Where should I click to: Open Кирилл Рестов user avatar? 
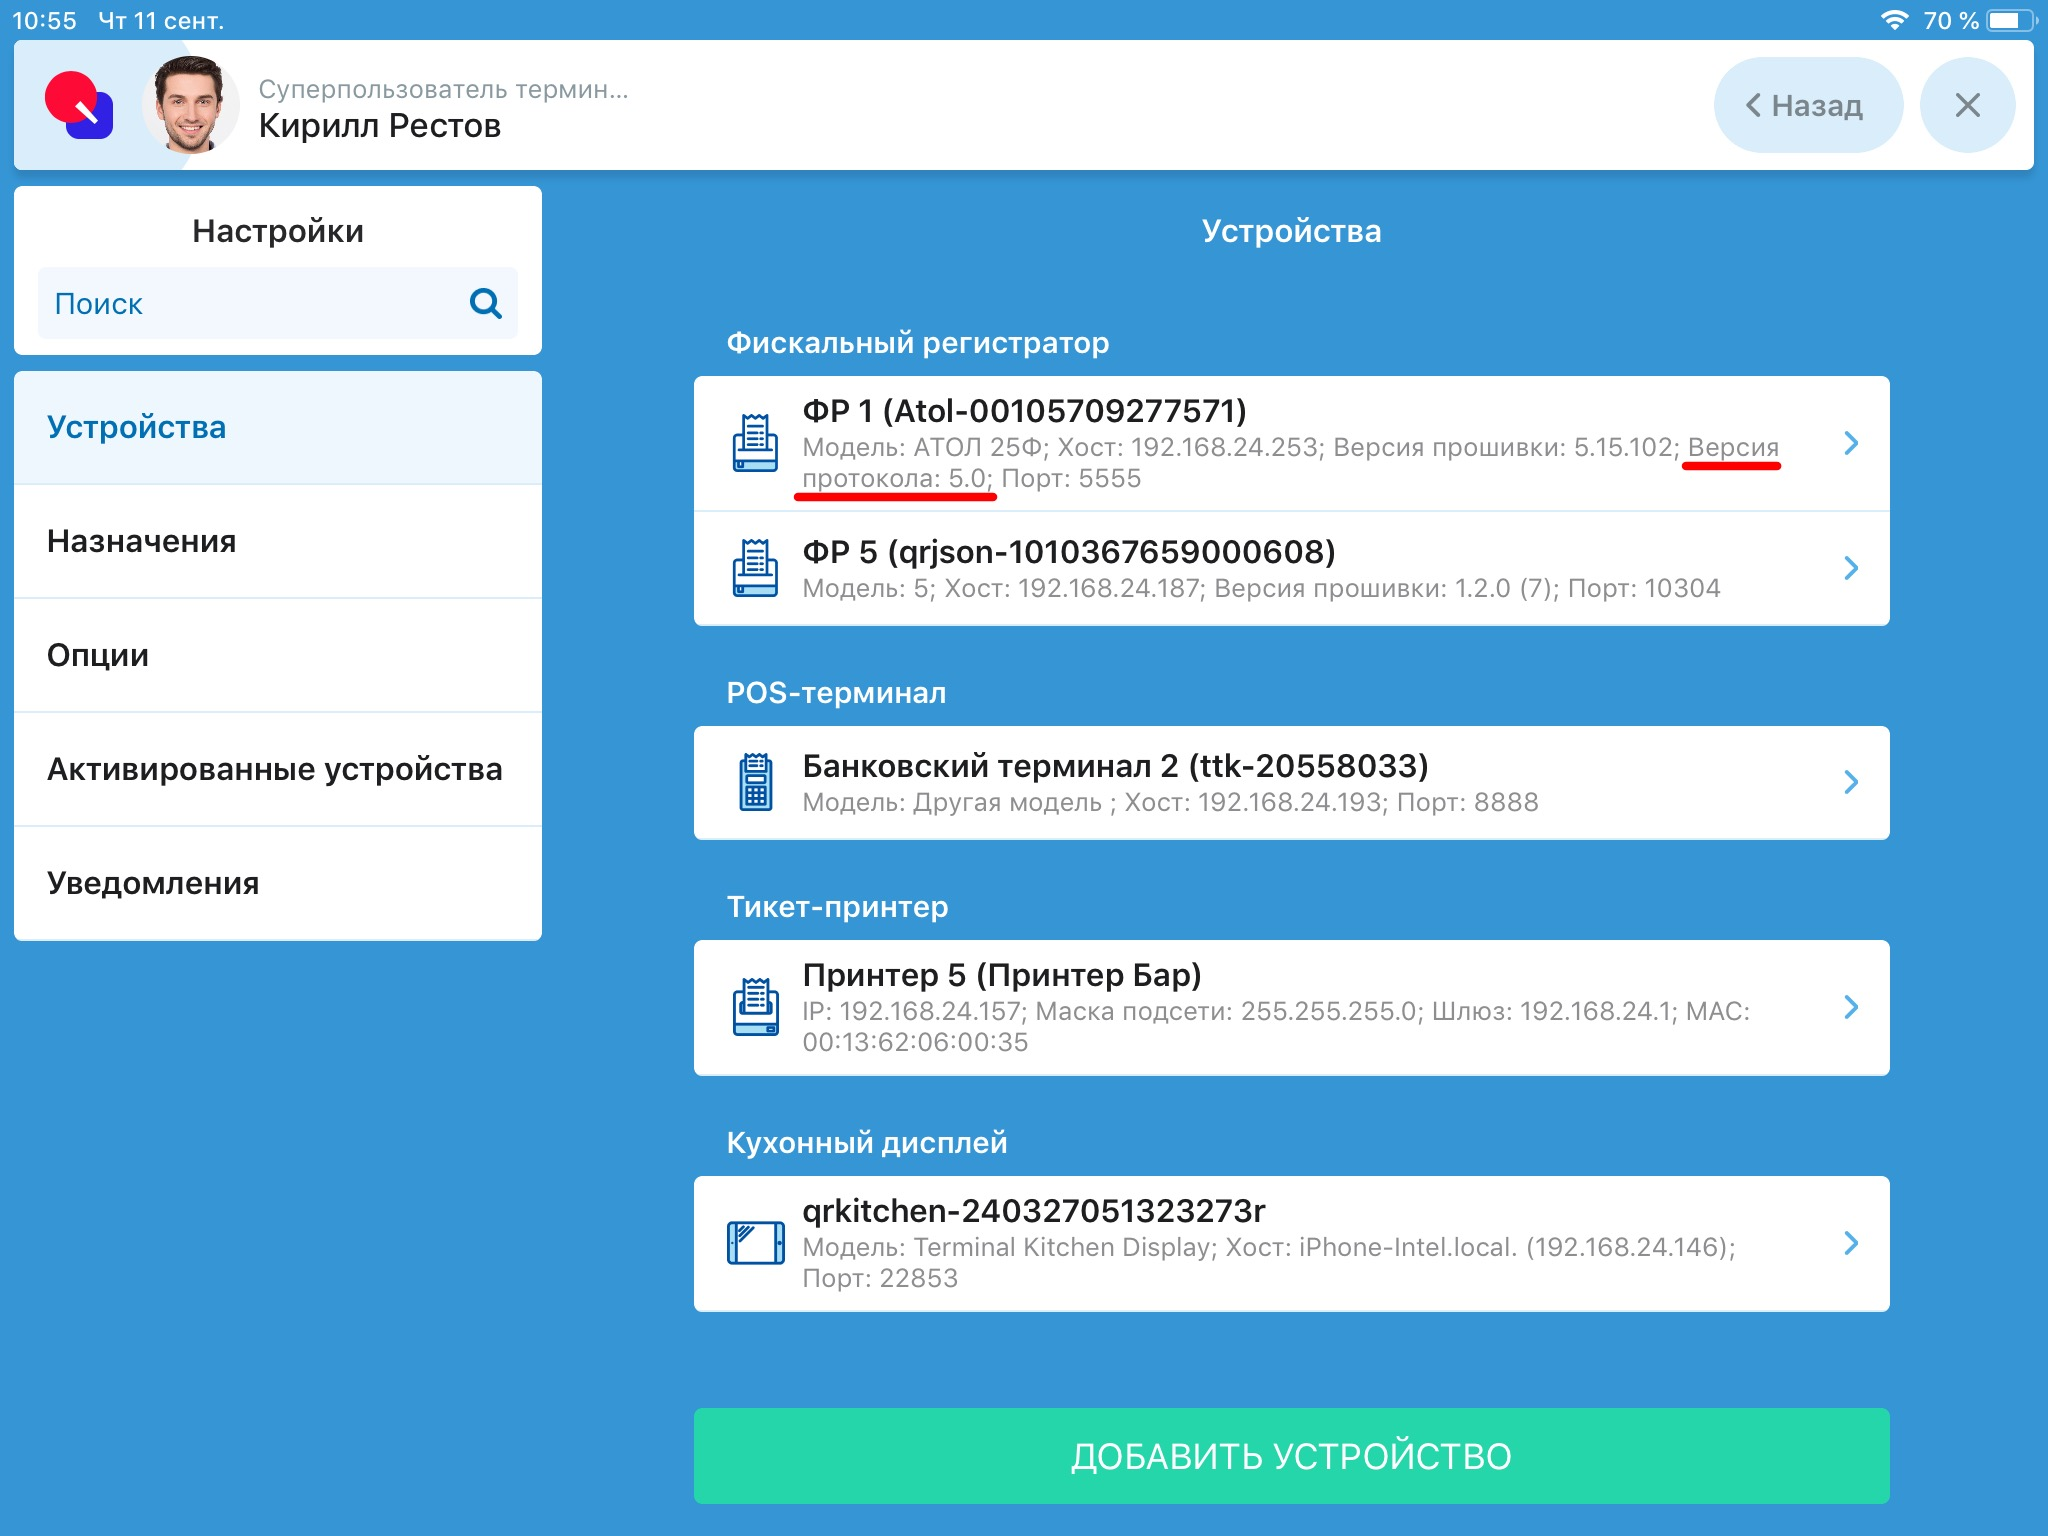(190, 105)
